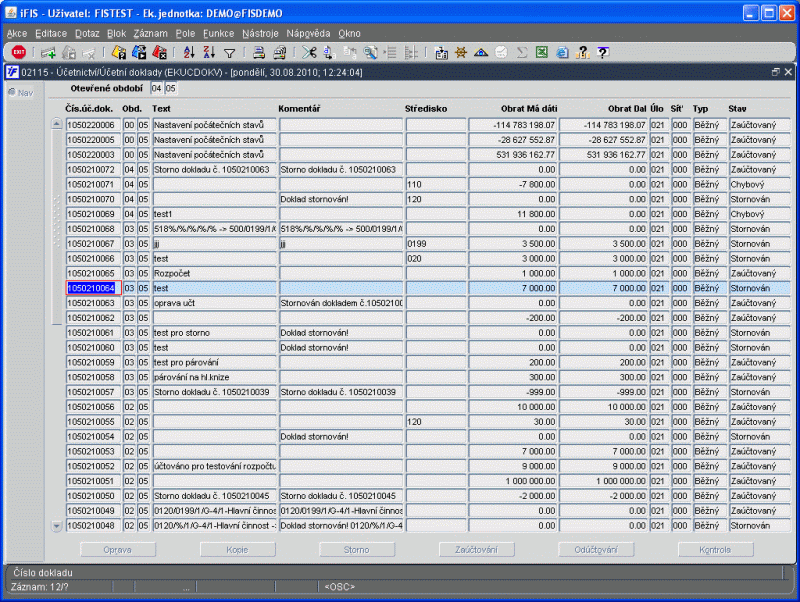Click Středisko '020' cell
The width and height of the screenshot is (800, 602).
(x=436, y=259)
